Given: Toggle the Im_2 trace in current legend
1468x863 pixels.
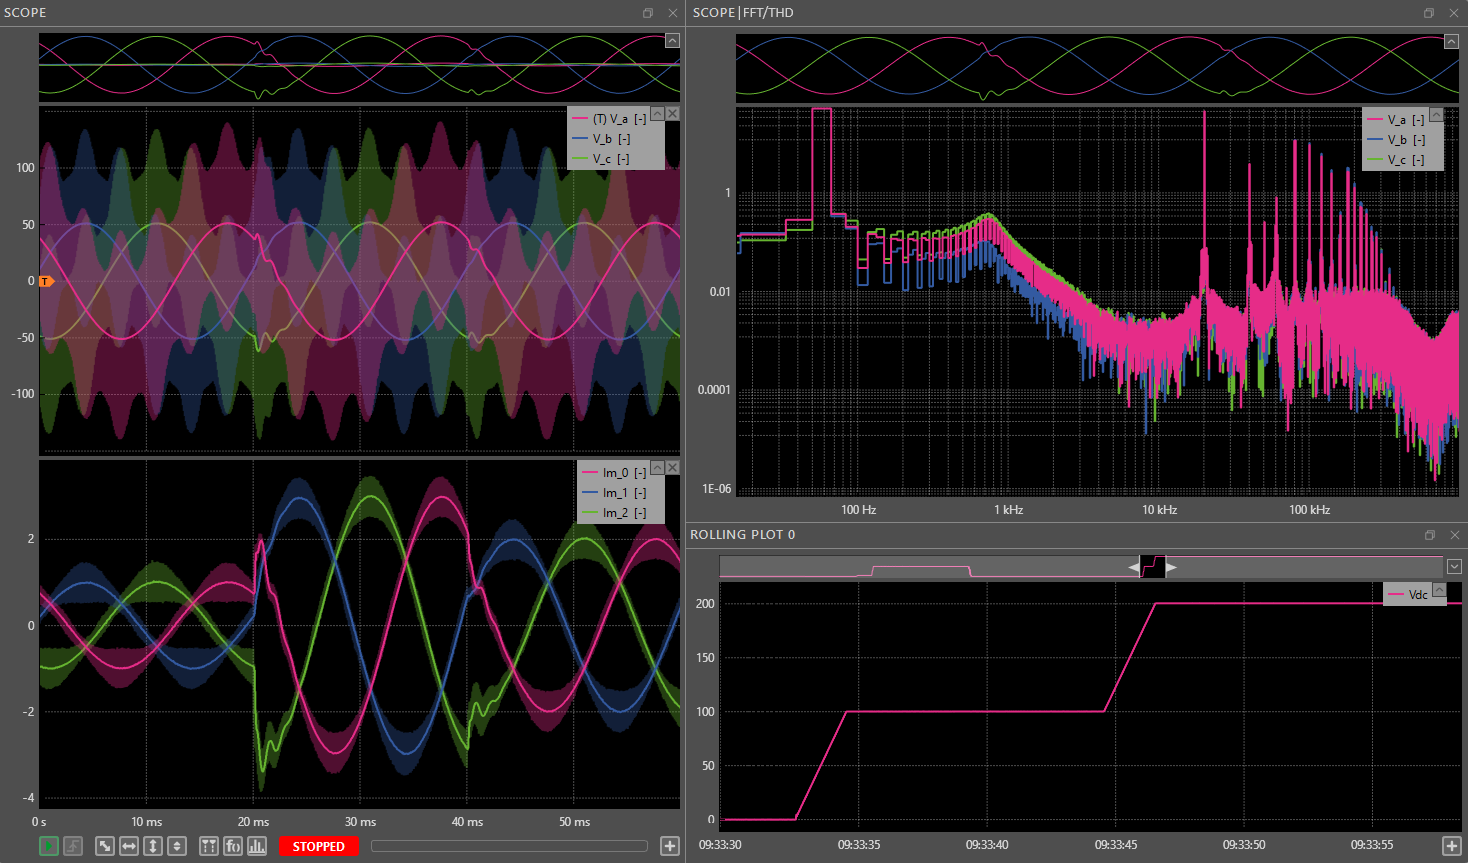Looking at the screenshot, I should point(615,513).
